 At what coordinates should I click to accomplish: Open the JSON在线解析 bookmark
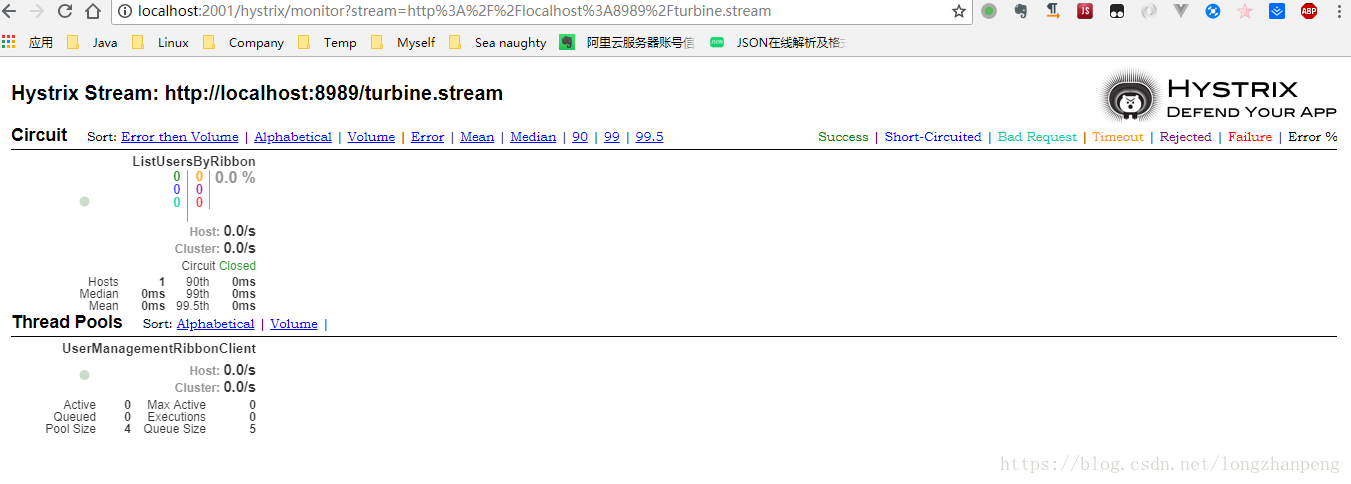[778, 42]
